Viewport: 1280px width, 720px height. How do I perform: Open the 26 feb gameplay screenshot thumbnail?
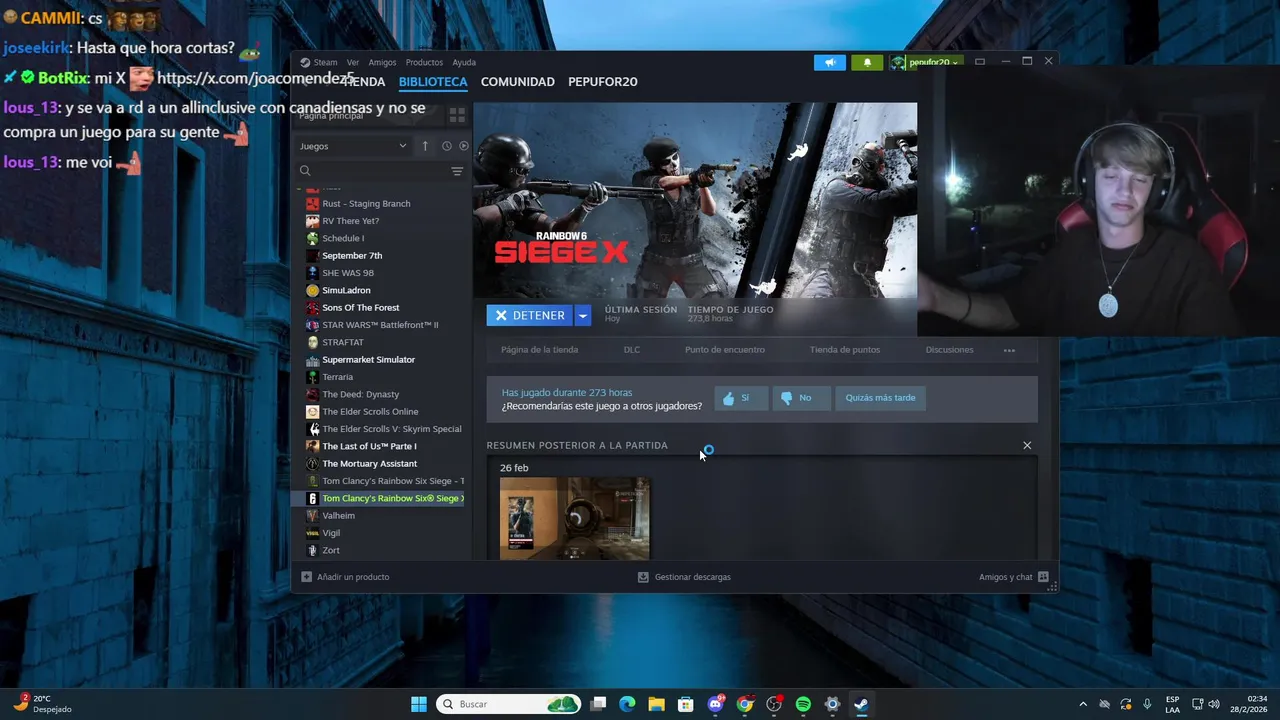(x=575, y=518)
